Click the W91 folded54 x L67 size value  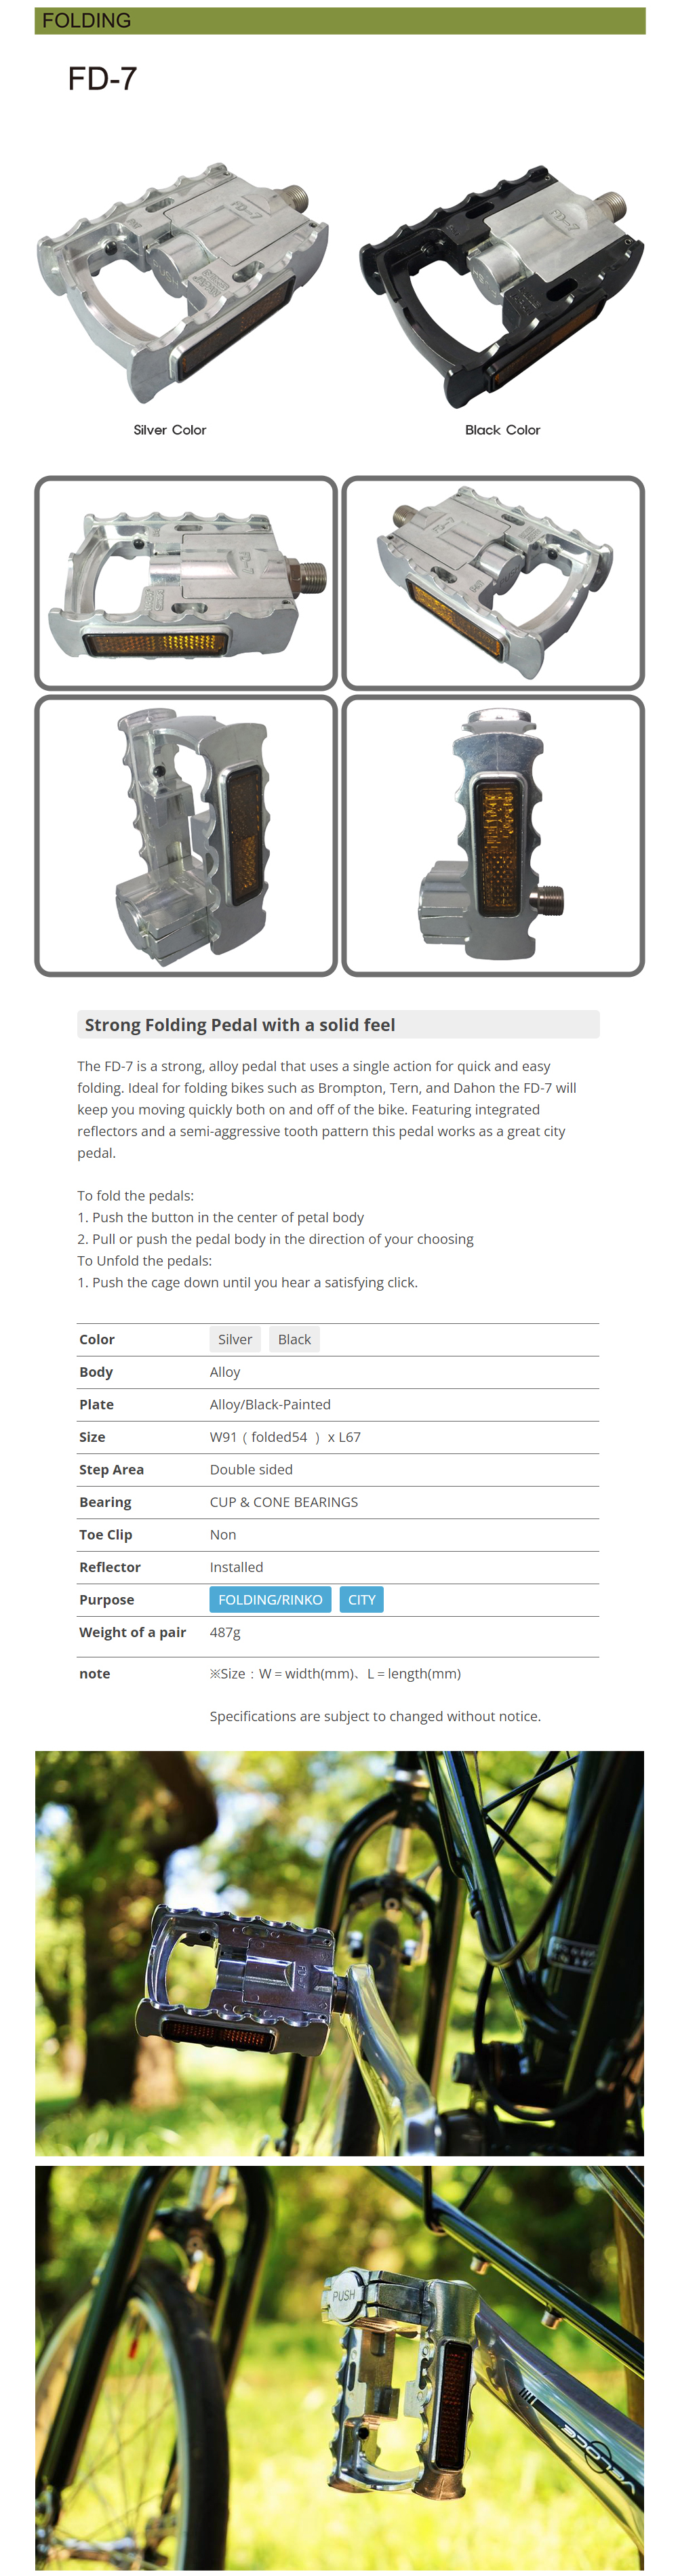tap(285, 1437)
